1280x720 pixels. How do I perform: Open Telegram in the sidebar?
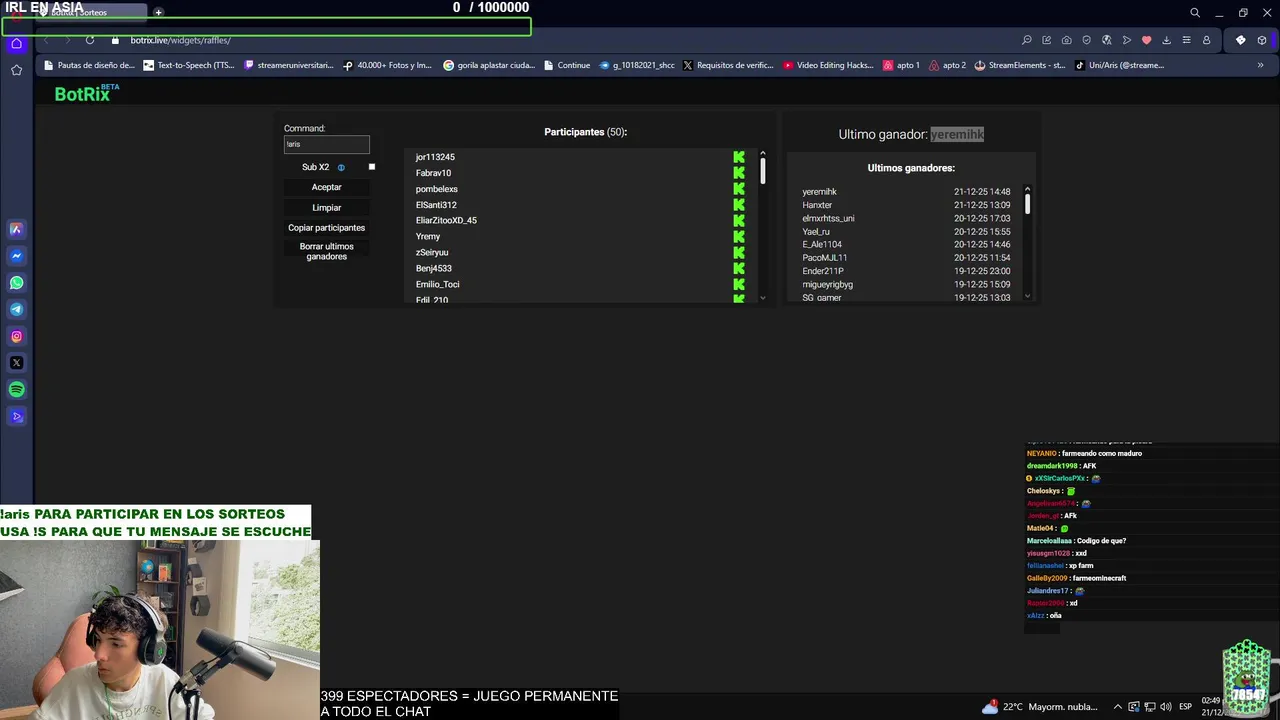click(16, 310)
